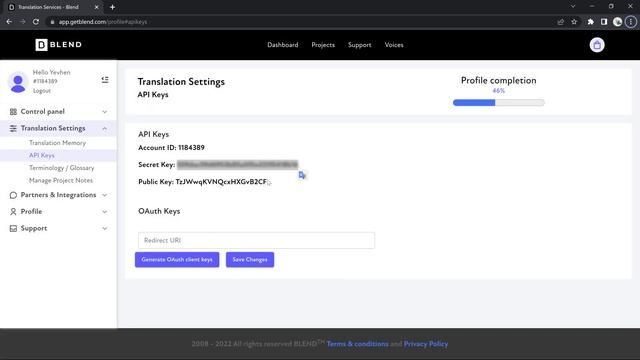Image resolution: width=640 pixels, height=360 pixels.
Task: Click the Partners & Integrations chat icon
Action: (x=13, y=195)
